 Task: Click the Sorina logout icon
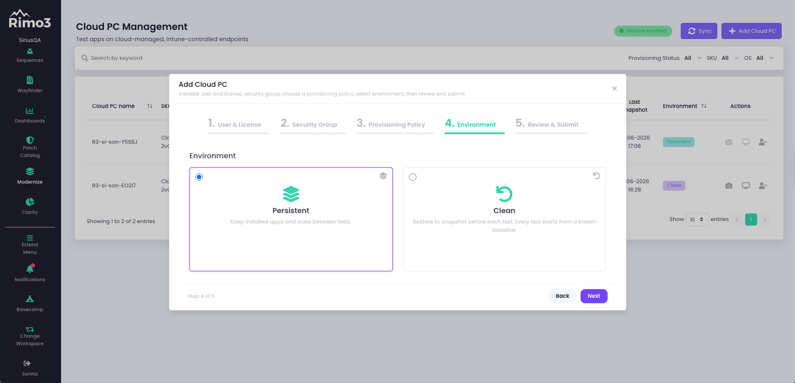click(x=27, y=363)
